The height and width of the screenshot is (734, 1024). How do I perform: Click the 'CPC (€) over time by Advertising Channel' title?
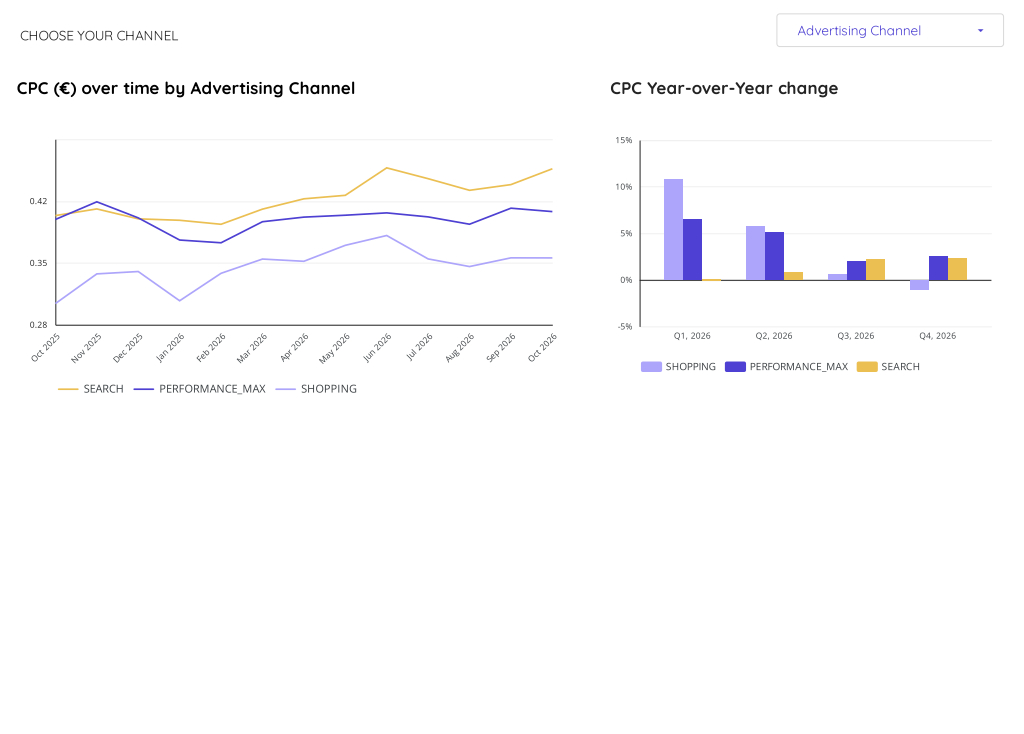[x=186, y=88]
